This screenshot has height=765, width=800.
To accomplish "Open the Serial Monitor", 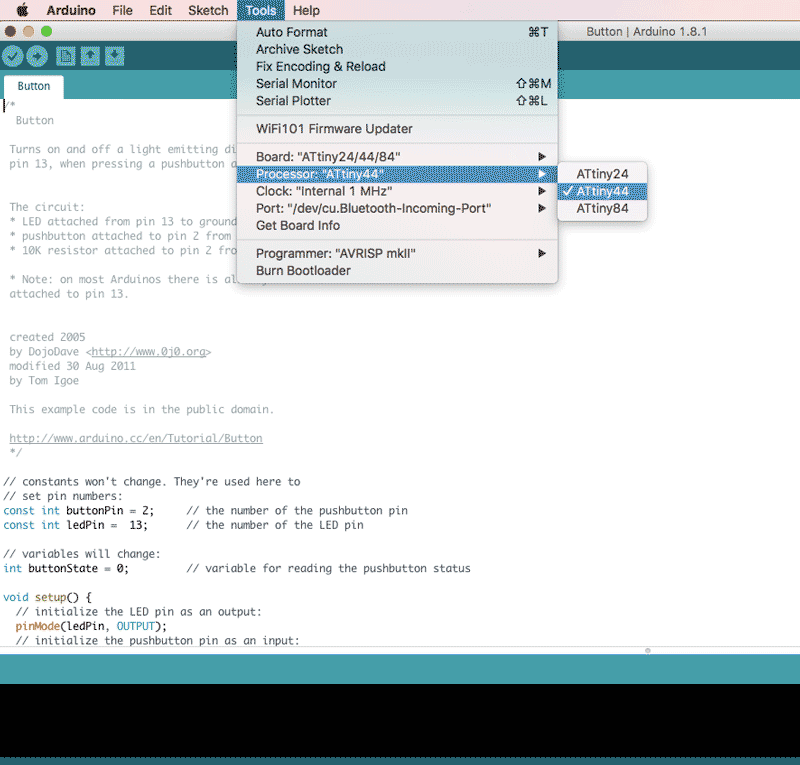I will point(397,84).
